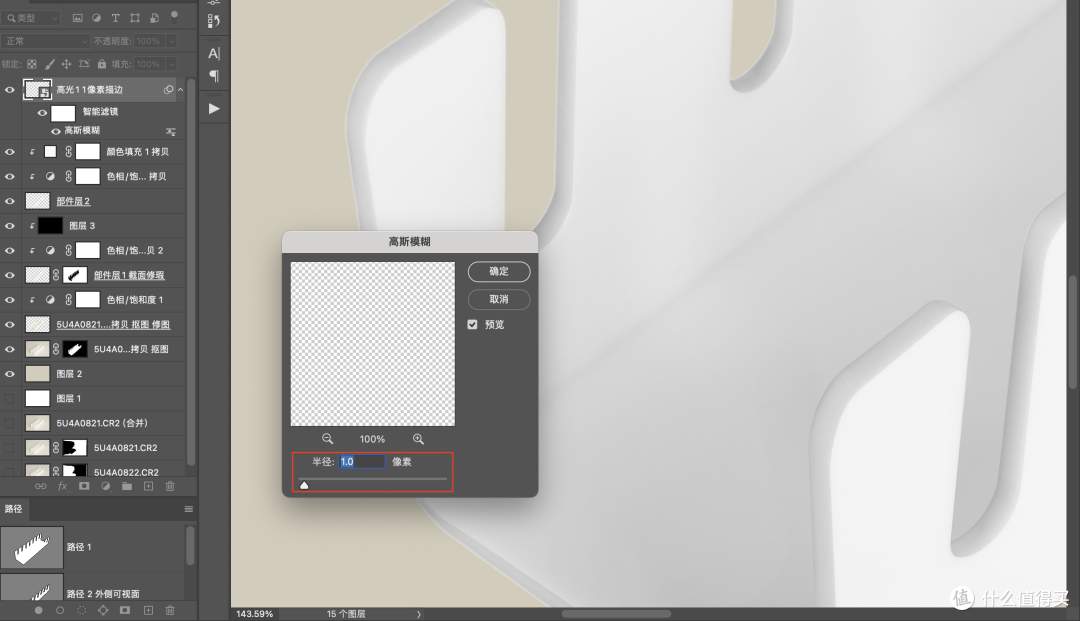Open the Character panel icon
1080x621 pixels.
214,54
